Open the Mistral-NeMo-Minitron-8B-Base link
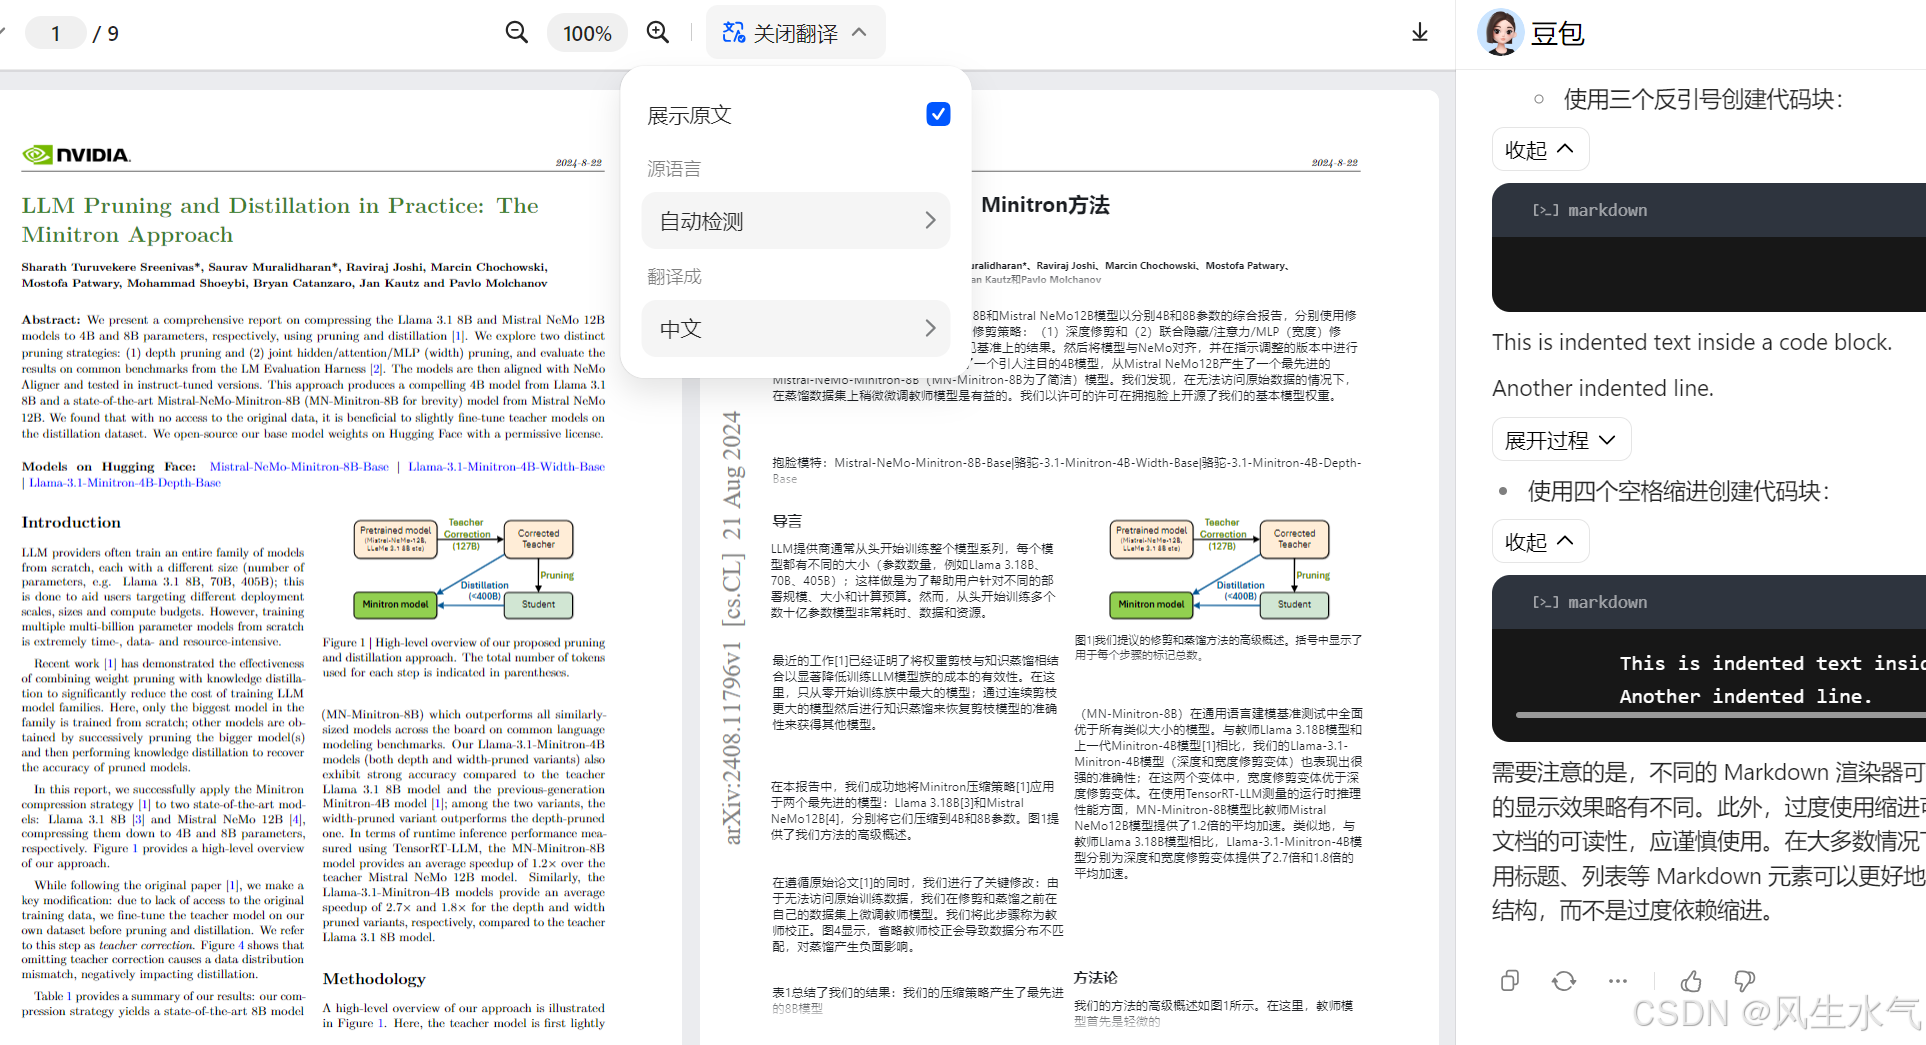Viewport: 1926px width, 1045px height. pyautogui.click(x=299, y=467)
